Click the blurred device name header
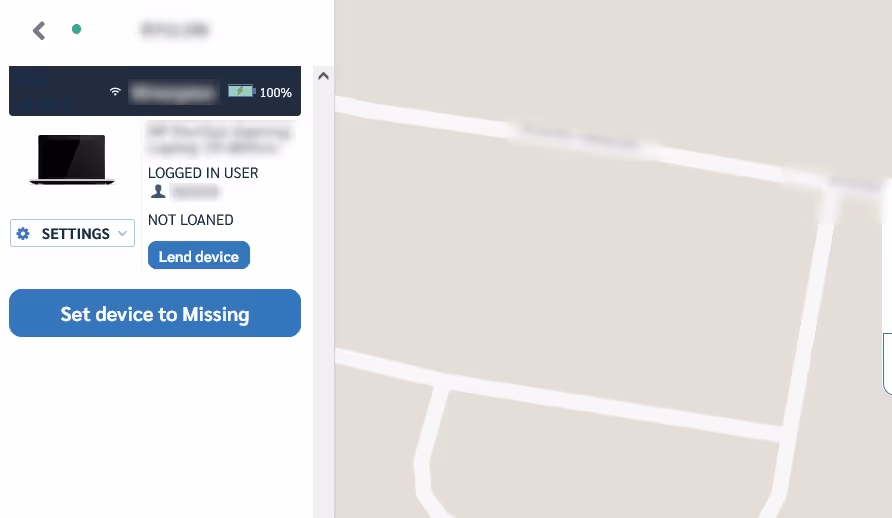 click(175, 29)
